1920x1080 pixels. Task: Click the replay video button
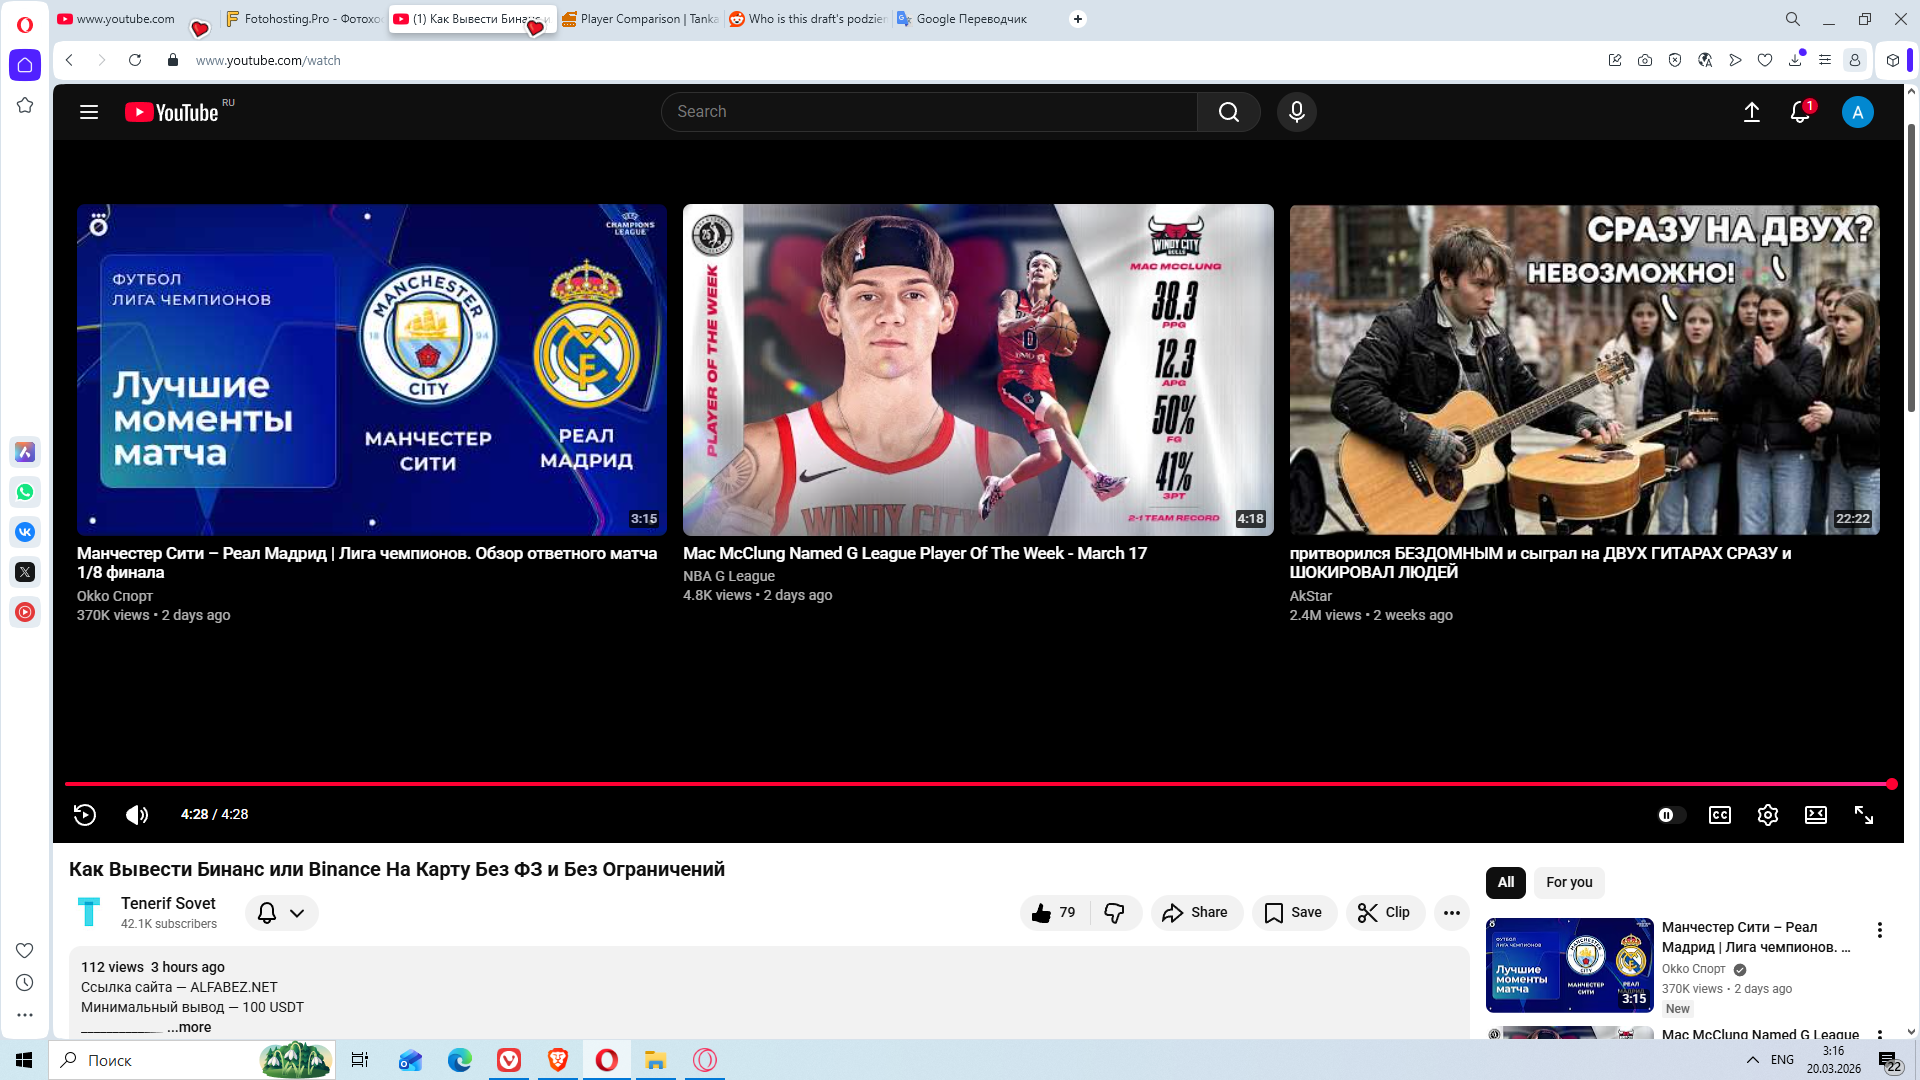click(x=85, y=815)
